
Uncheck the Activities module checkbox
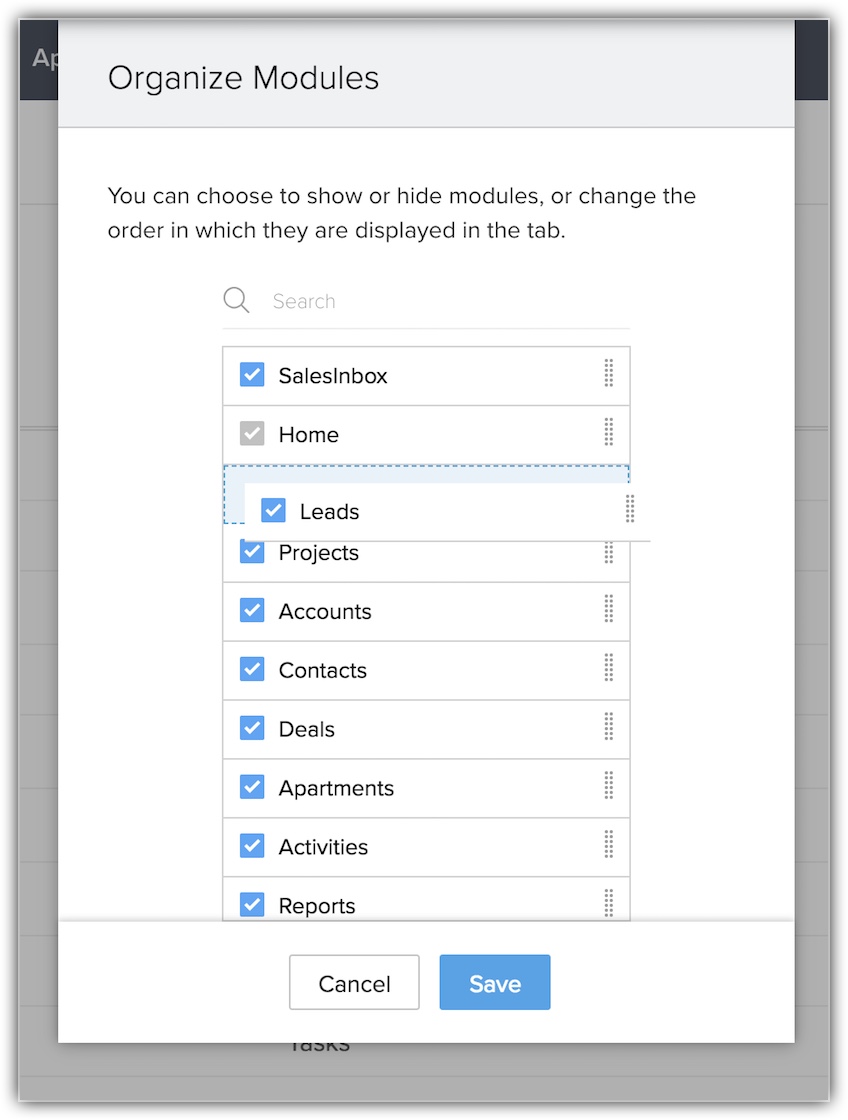[252, 847]
